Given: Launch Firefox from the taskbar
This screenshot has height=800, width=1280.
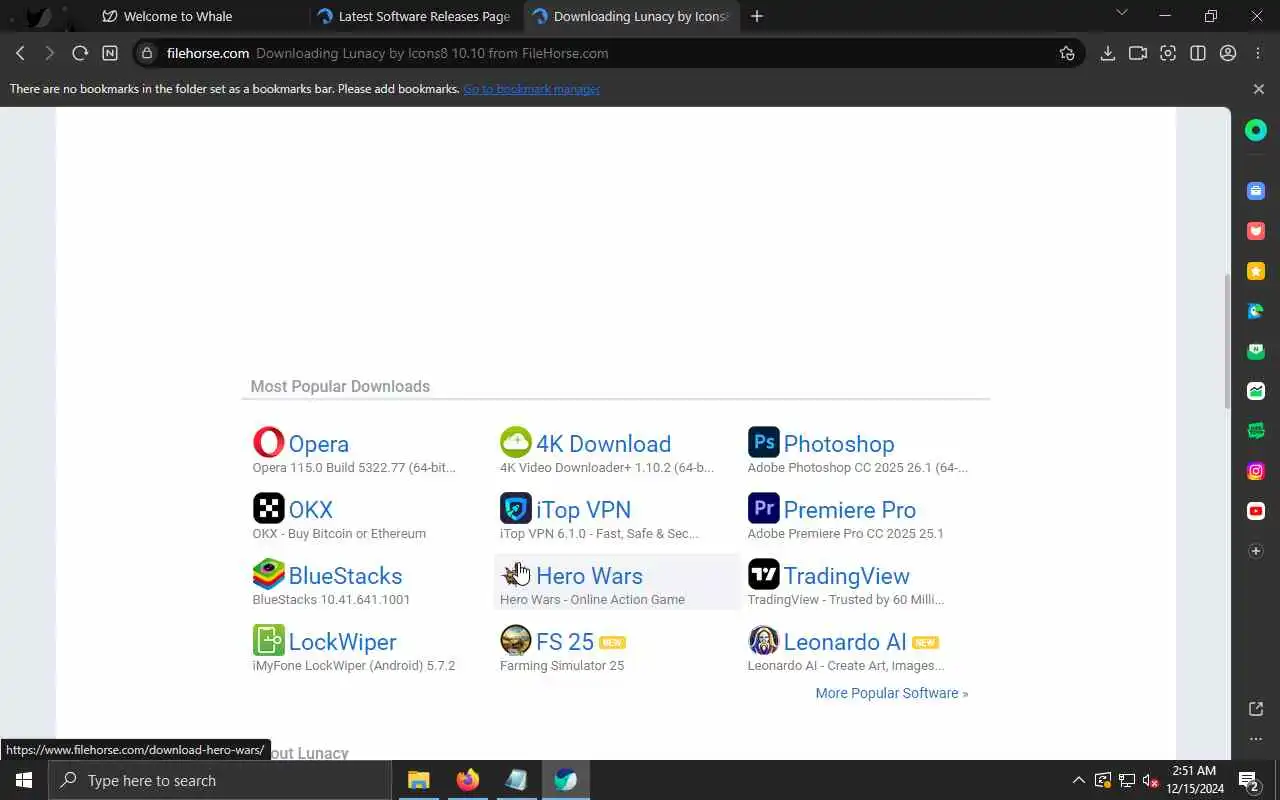Looking at the screenshot, I should (467, 780).
